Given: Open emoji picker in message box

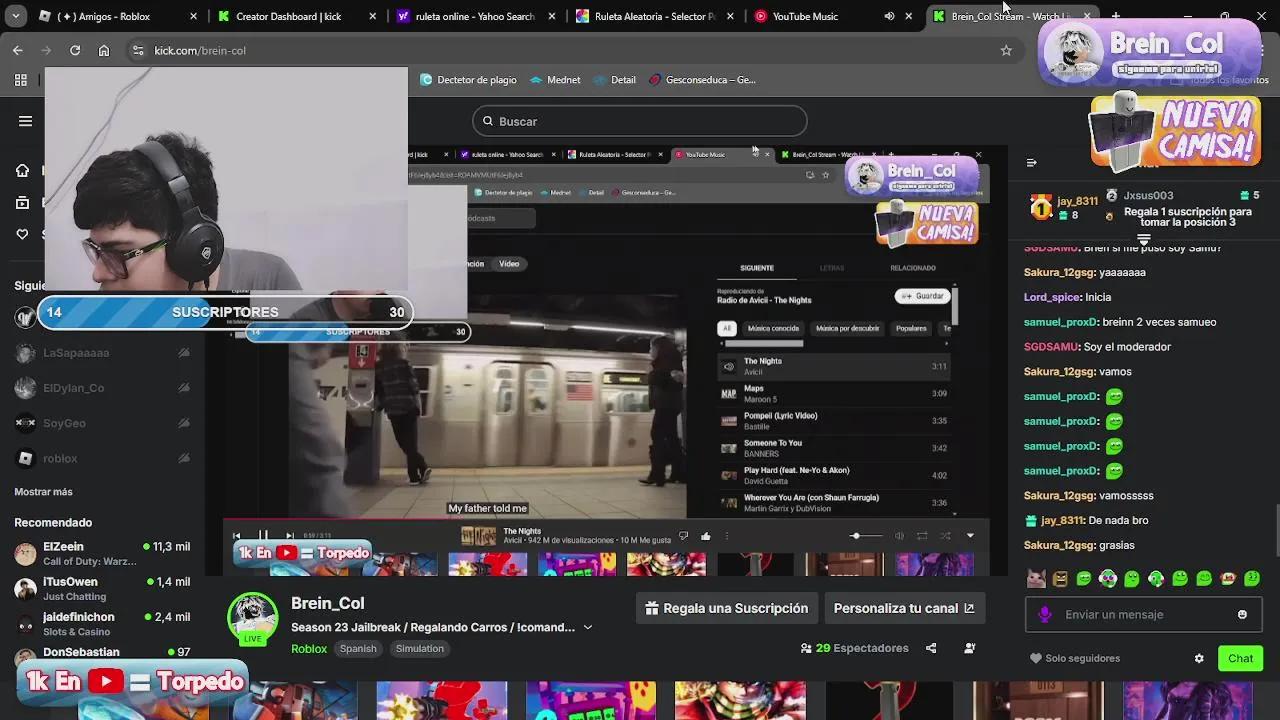Looking at the screenshot, I should (x=1242, y=615).
